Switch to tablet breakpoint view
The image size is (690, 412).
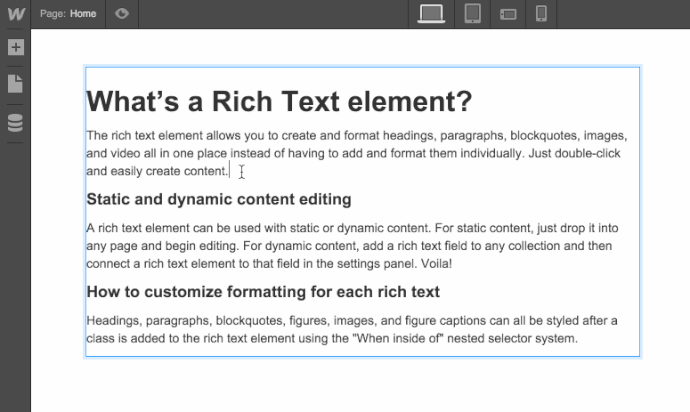(x=473, y=14)
